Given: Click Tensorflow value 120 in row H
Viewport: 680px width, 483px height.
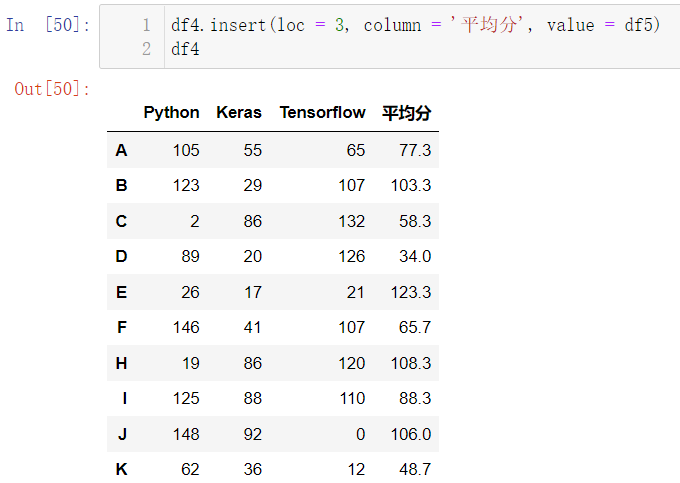Looking at the screenshot, I should coord(352,363).
